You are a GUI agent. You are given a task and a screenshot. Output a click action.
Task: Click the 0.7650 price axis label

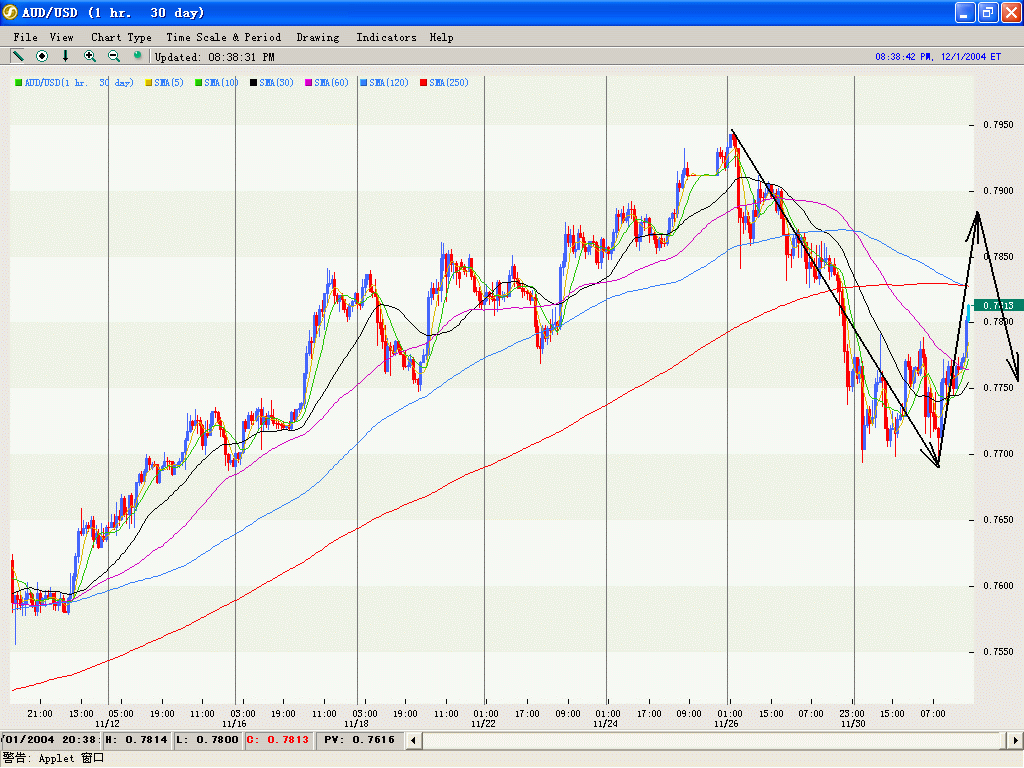[x=999, y=520]
